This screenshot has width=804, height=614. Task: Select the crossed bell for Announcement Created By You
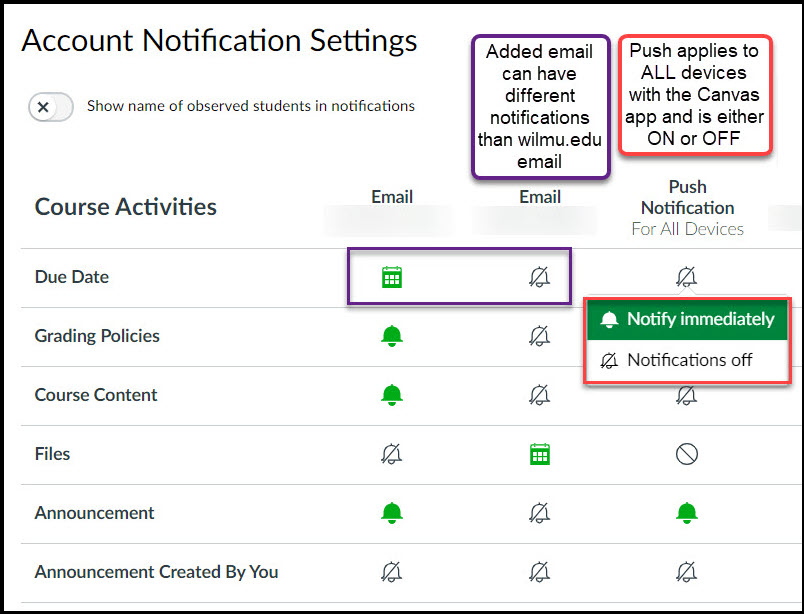point(392,573)
